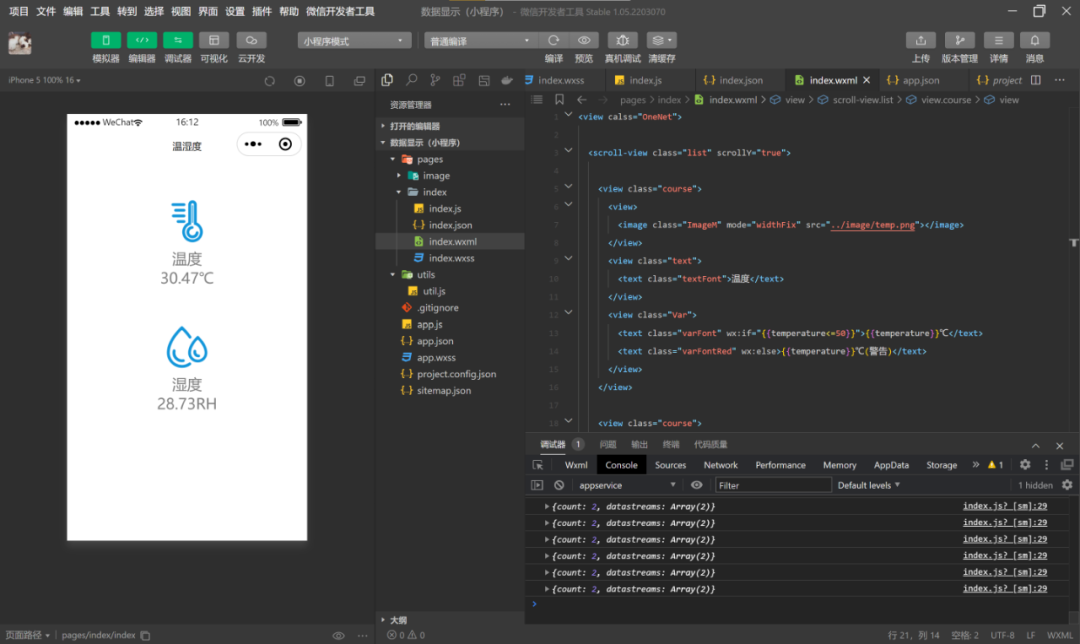Open the search icon in the sidebar
This screenshot has height=644, width=1080.
(x=411, y=80)
